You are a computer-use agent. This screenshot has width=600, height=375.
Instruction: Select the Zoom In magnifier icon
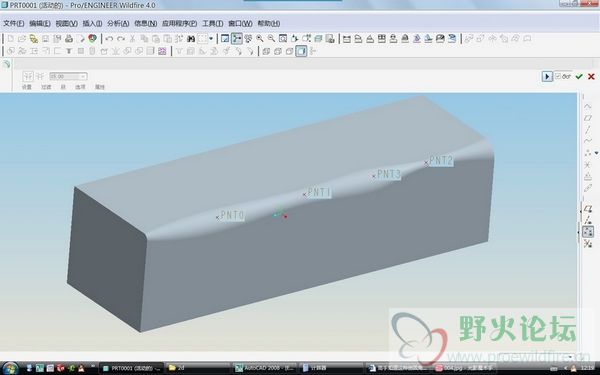[x=260, y=38]
